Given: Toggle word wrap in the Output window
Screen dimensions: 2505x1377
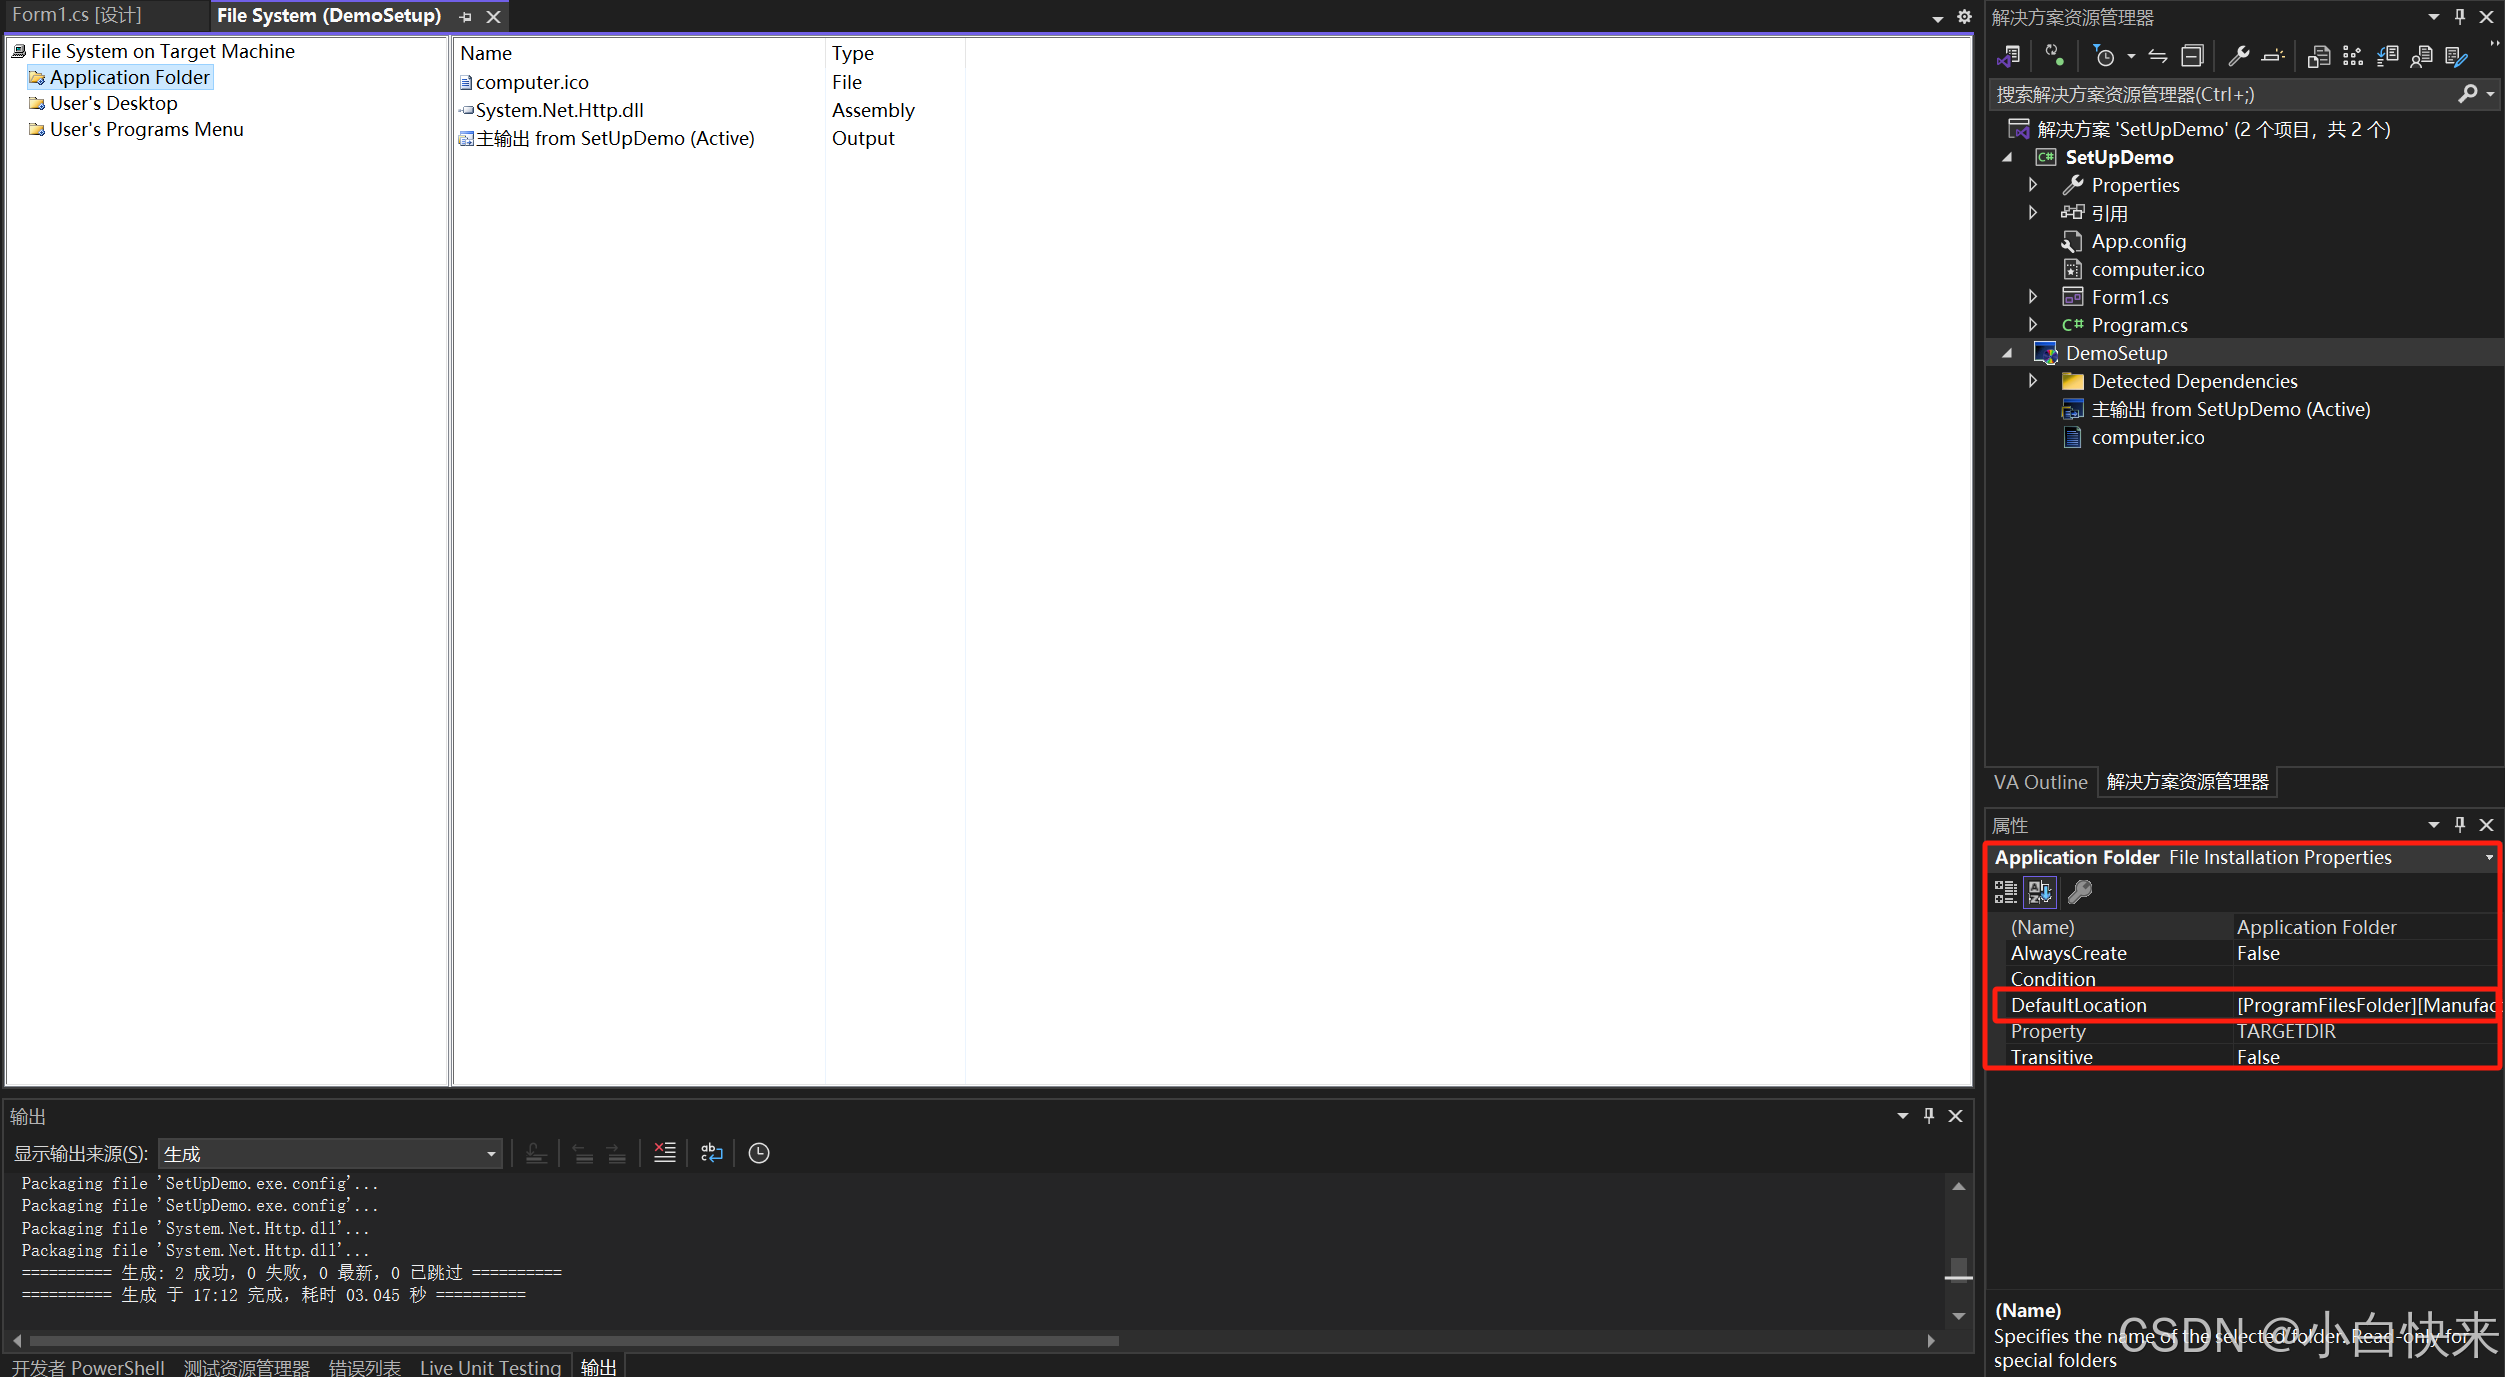Looking at the screenshot, I should pyautogui.click(x=711, y=1153).
